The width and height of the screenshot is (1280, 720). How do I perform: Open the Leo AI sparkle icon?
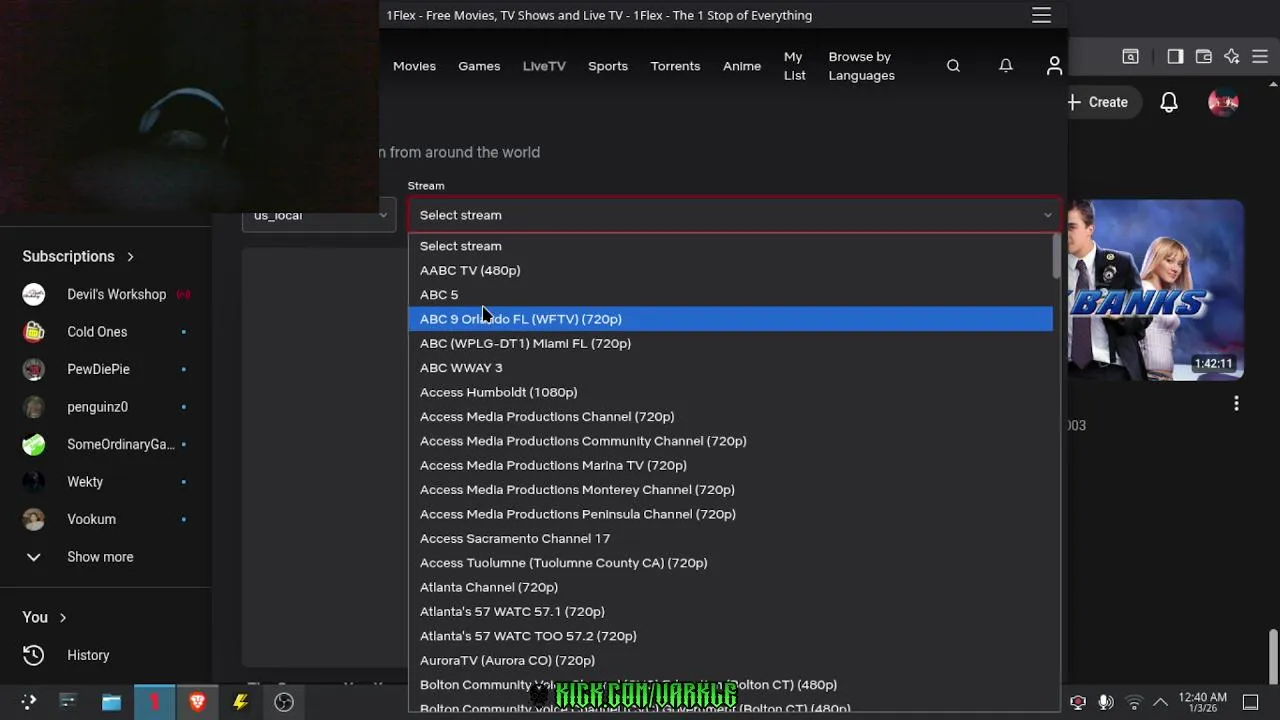pyautogui.click(x=1232, y=57)
